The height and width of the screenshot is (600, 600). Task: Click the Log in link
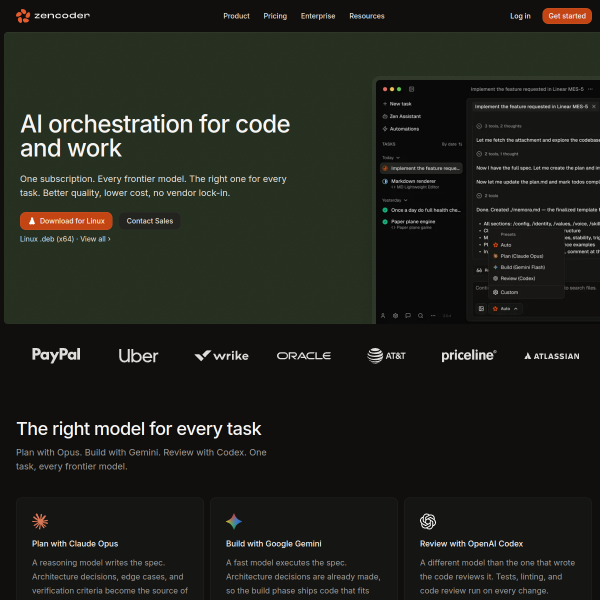coord(520,16)
